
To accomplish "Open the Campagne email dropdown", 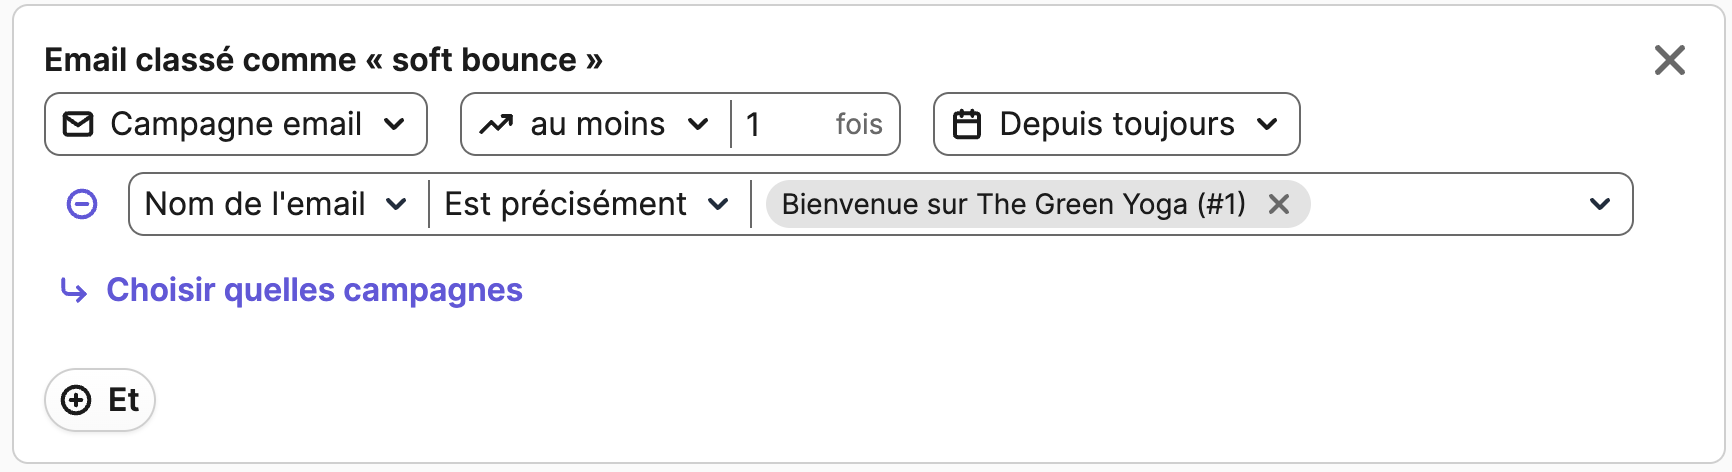I will click(x=236, y=124).
